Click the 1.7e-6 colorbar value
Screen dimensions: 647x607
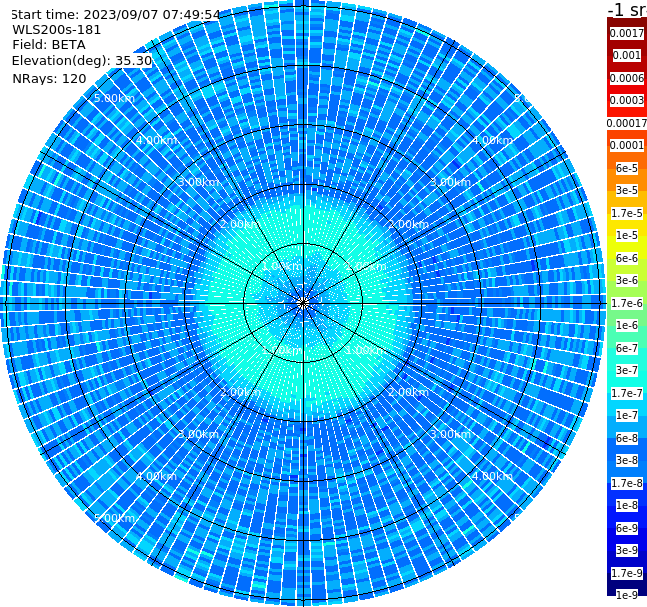click(627, 303)
